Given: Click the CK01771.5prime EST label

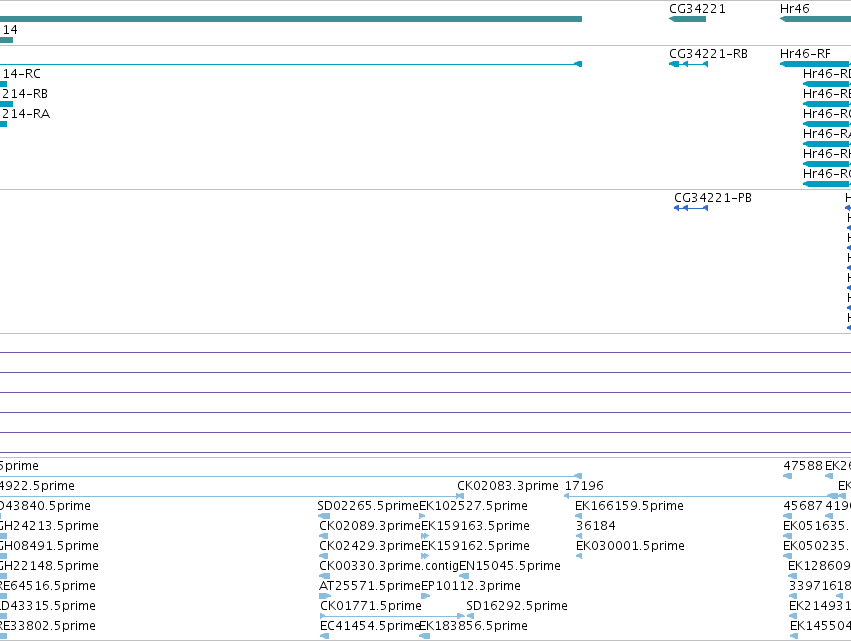Looking at the screenshot, I should point(371,606).
